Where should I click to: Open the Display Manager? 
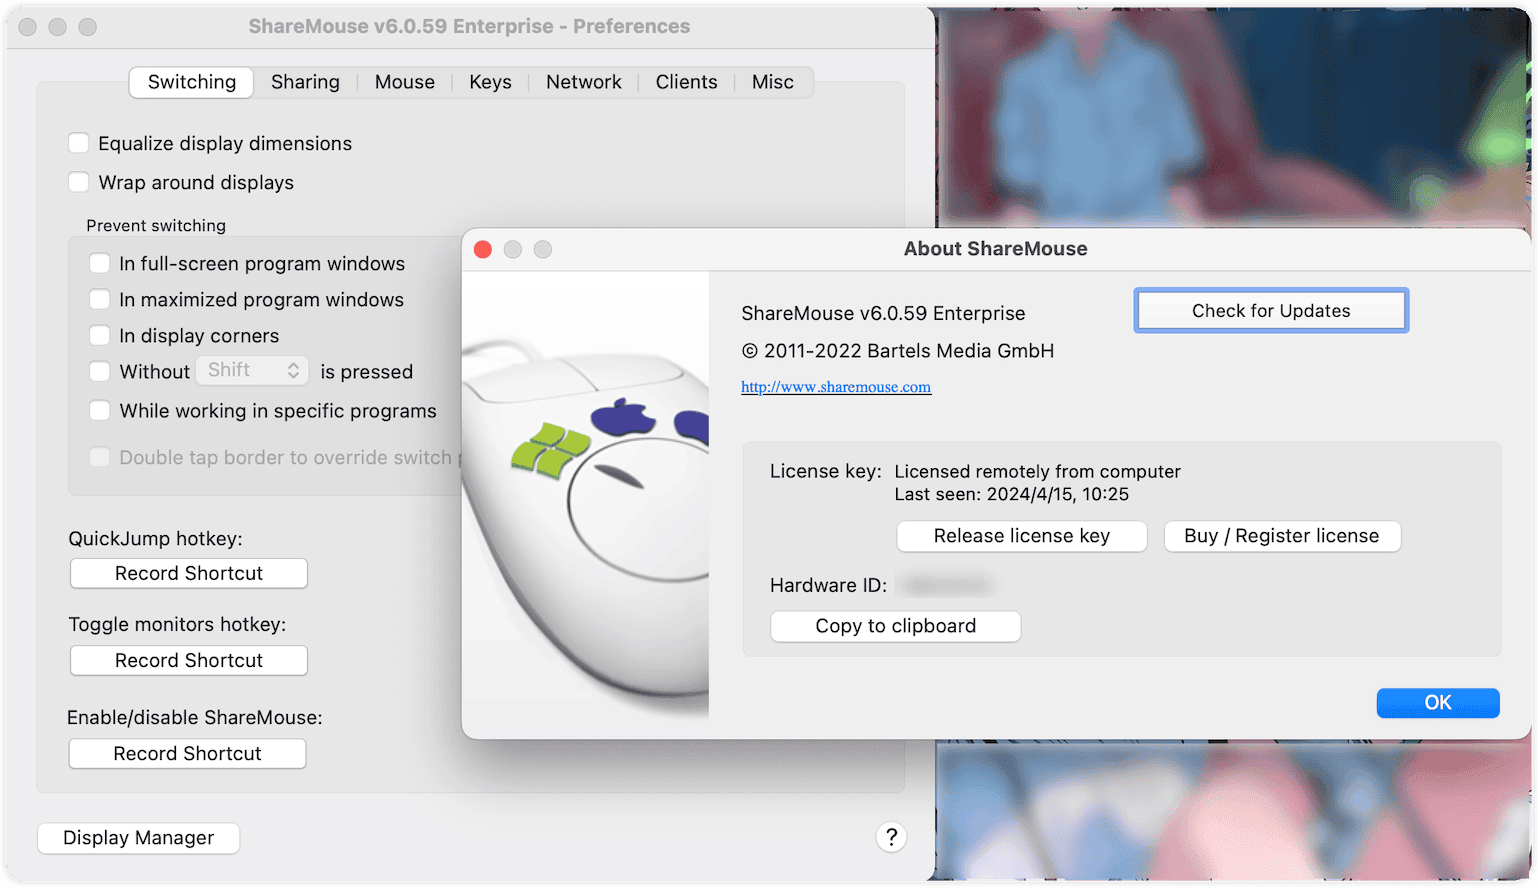tap(138, 838)
